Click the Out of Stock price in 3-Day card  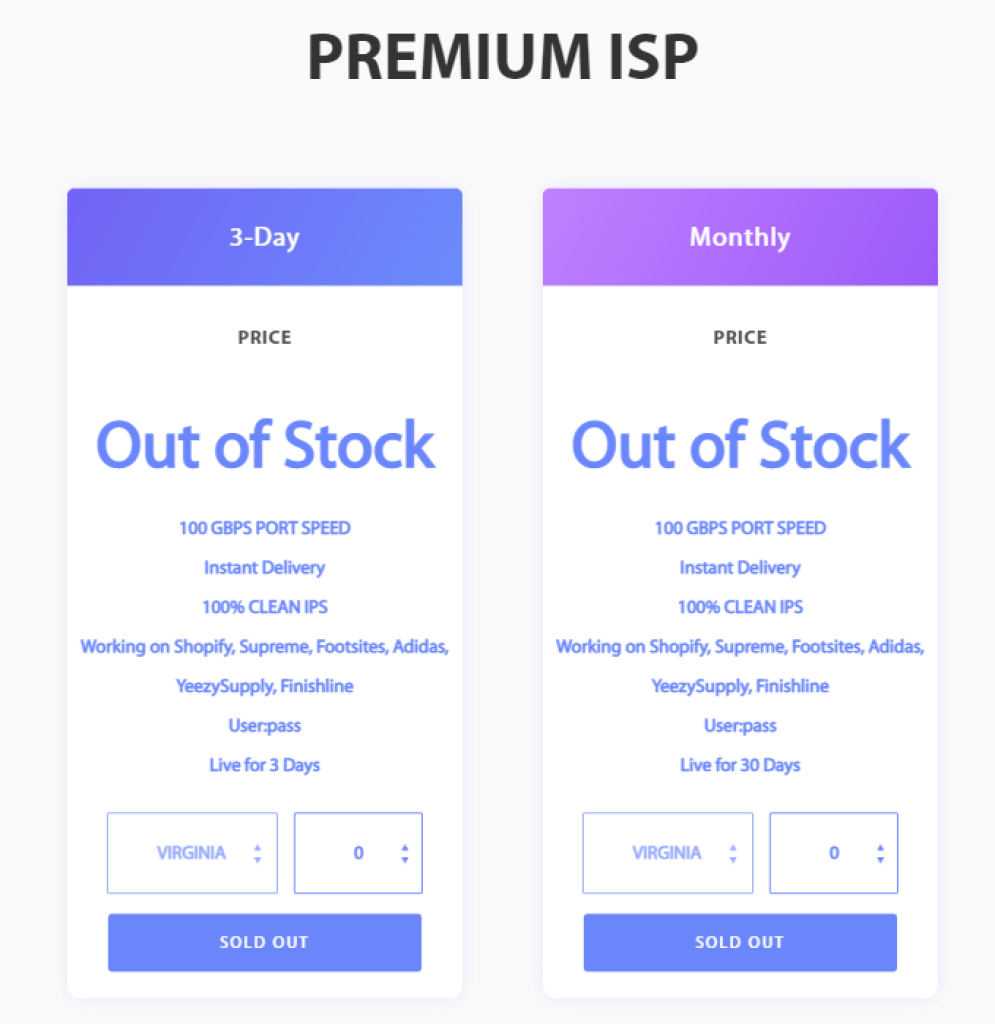click(265, 445)
